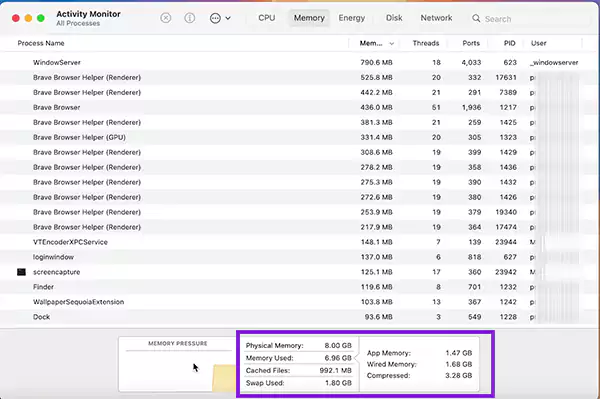Select the WallpaperSequoiaExtension process
The width and height of the screenshot is (600, 399).
tap(300, 302)
